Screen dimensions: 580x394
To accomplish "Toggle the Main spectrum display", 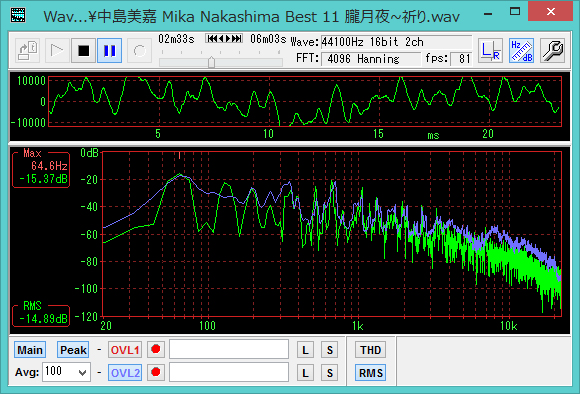I will (x=30, y=350).
